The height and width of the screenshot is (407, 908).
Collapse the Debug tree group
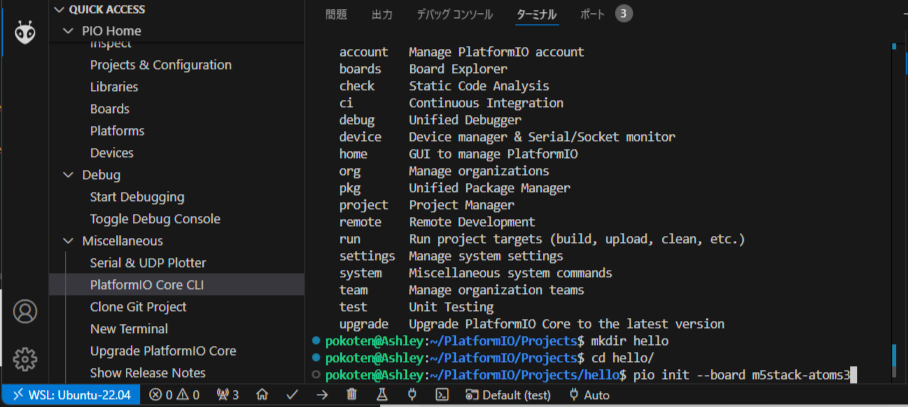[x=68, y=175]
